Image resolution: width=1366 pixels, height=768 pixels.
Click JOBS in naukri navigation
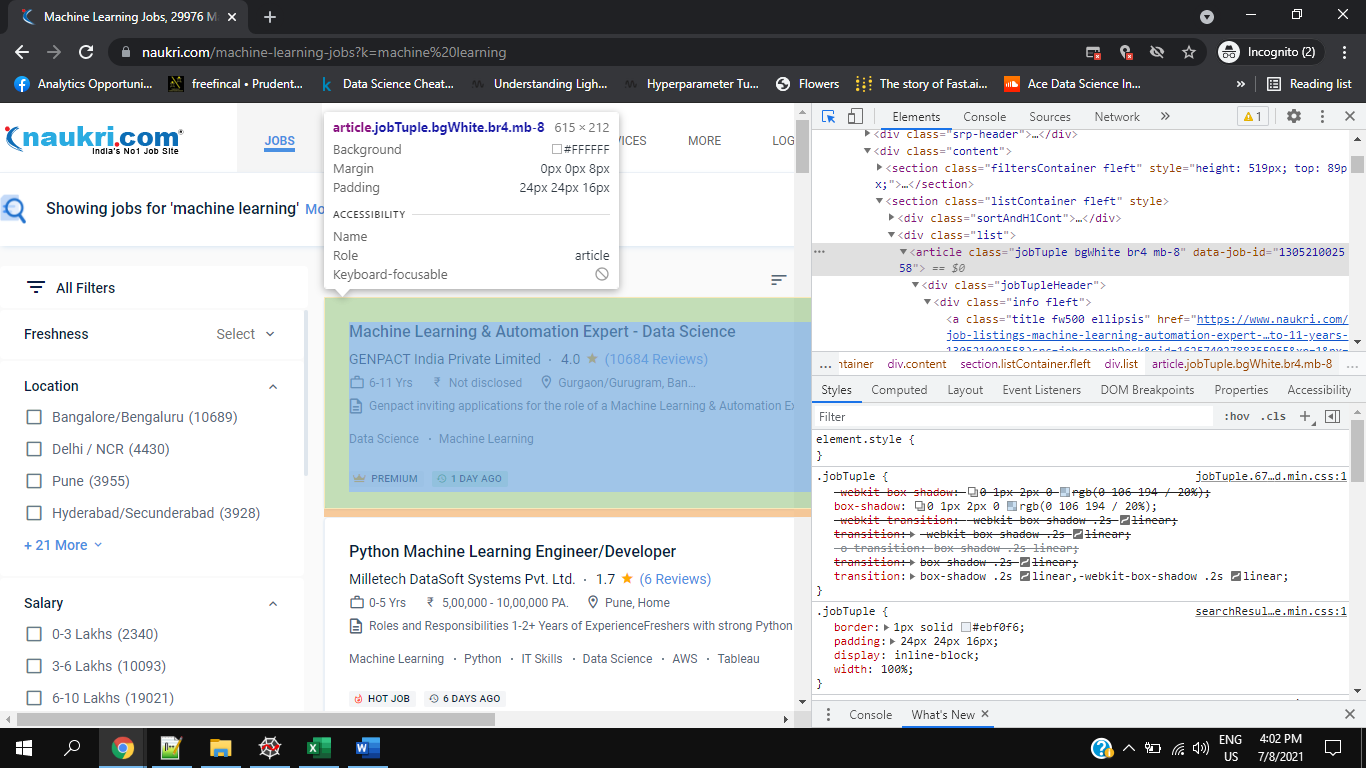click(280, 141)
